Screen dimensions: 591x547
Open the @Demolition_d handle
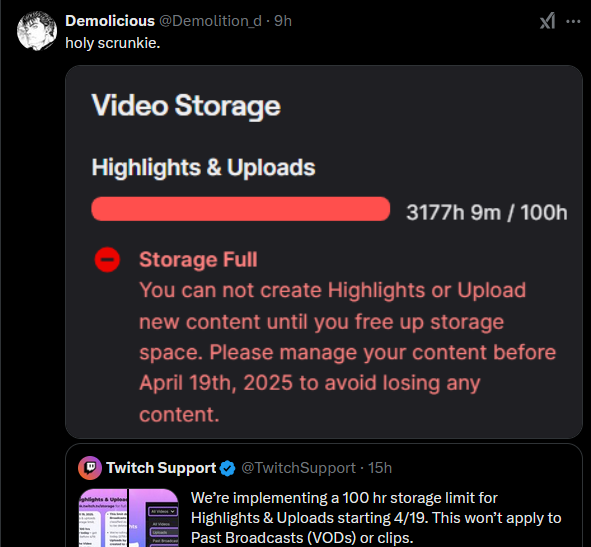click(210, 21)
